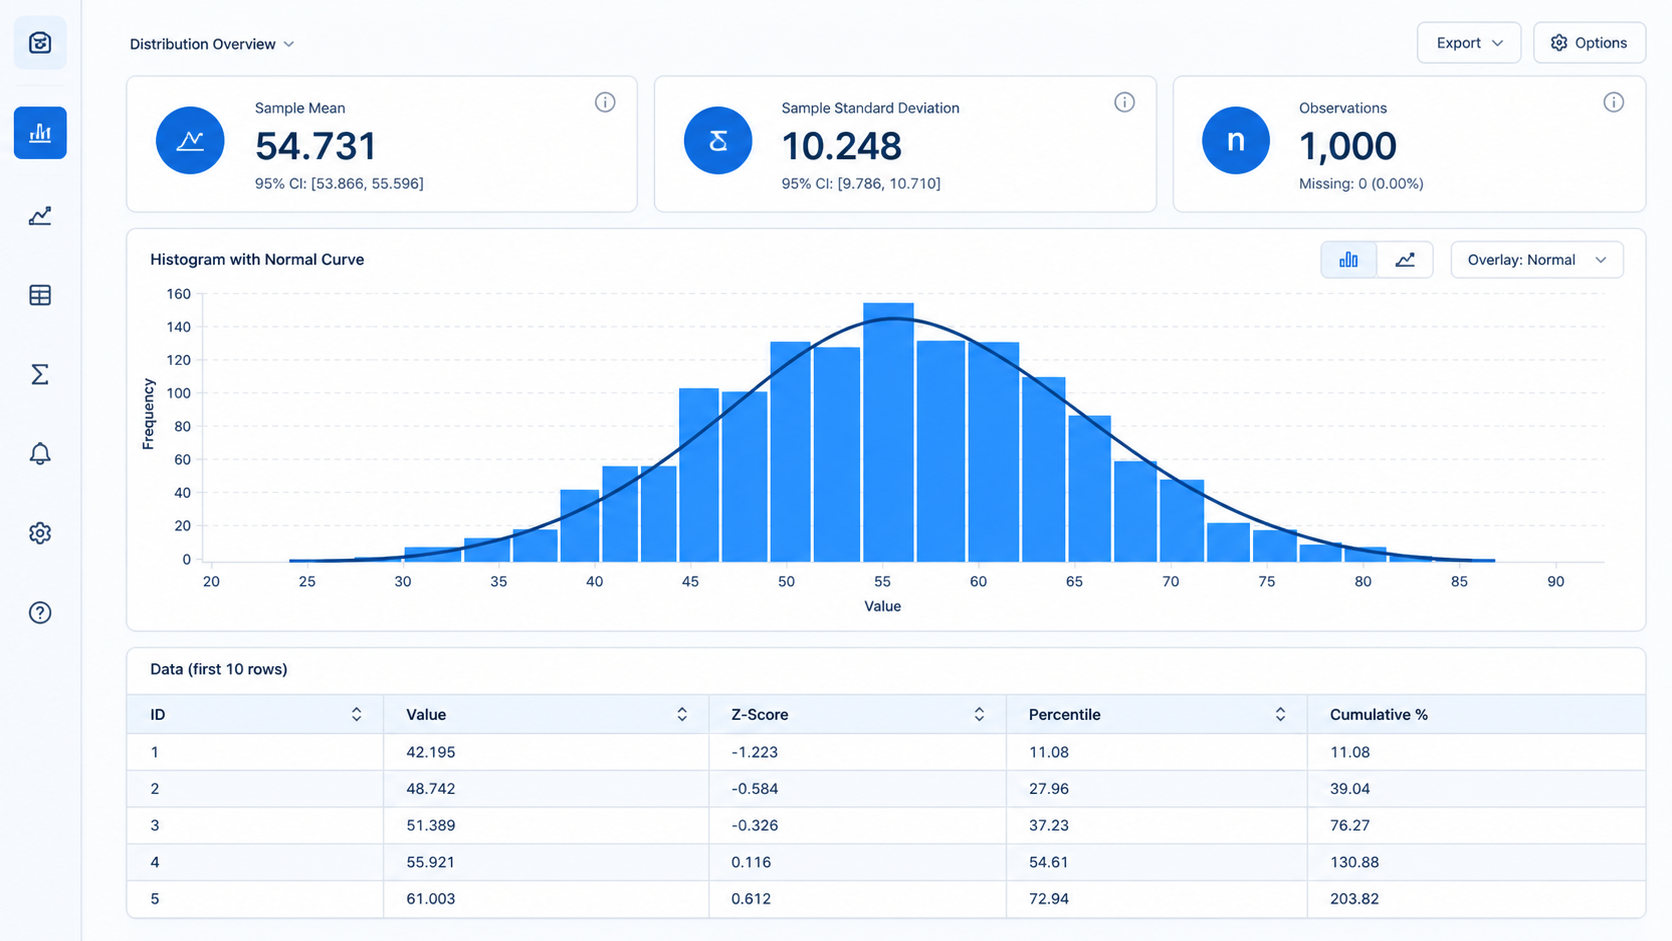This screenshot has height=941, width=1672.
Task: Click the tallest histogram bar at 55
Action: [889, 432]
